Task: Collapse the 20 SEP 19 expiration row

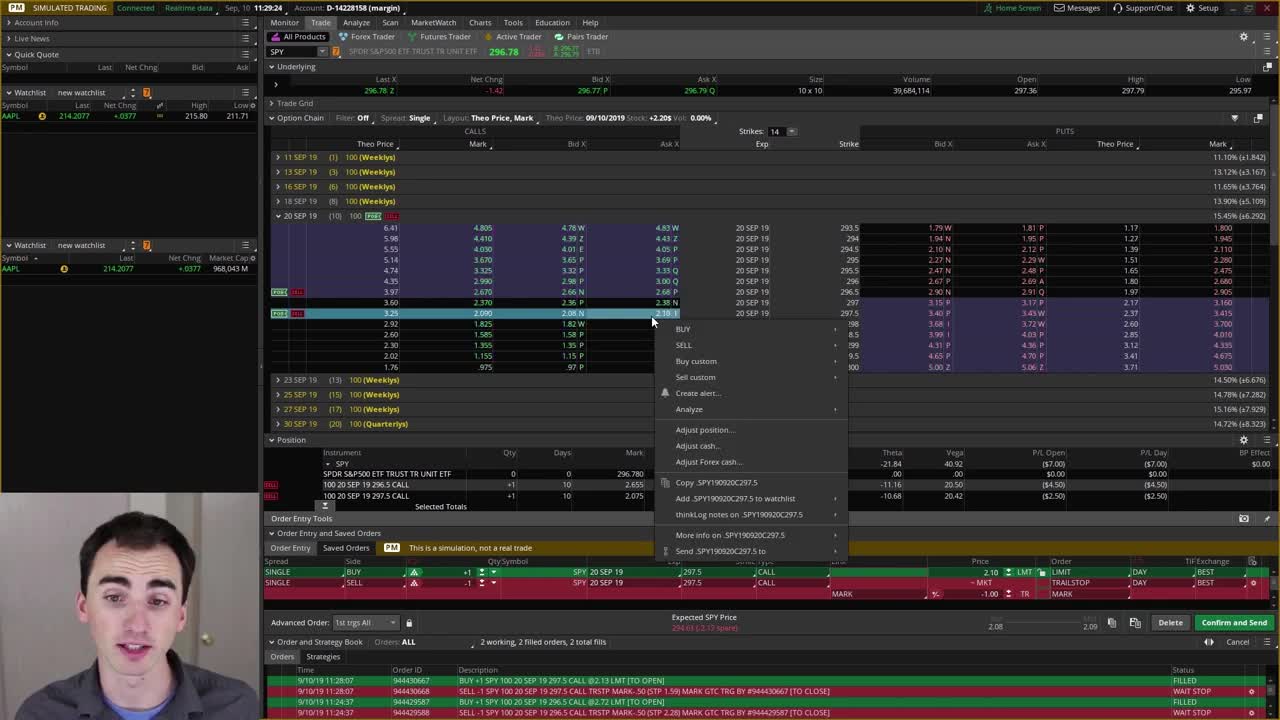Action: point(278,216)
